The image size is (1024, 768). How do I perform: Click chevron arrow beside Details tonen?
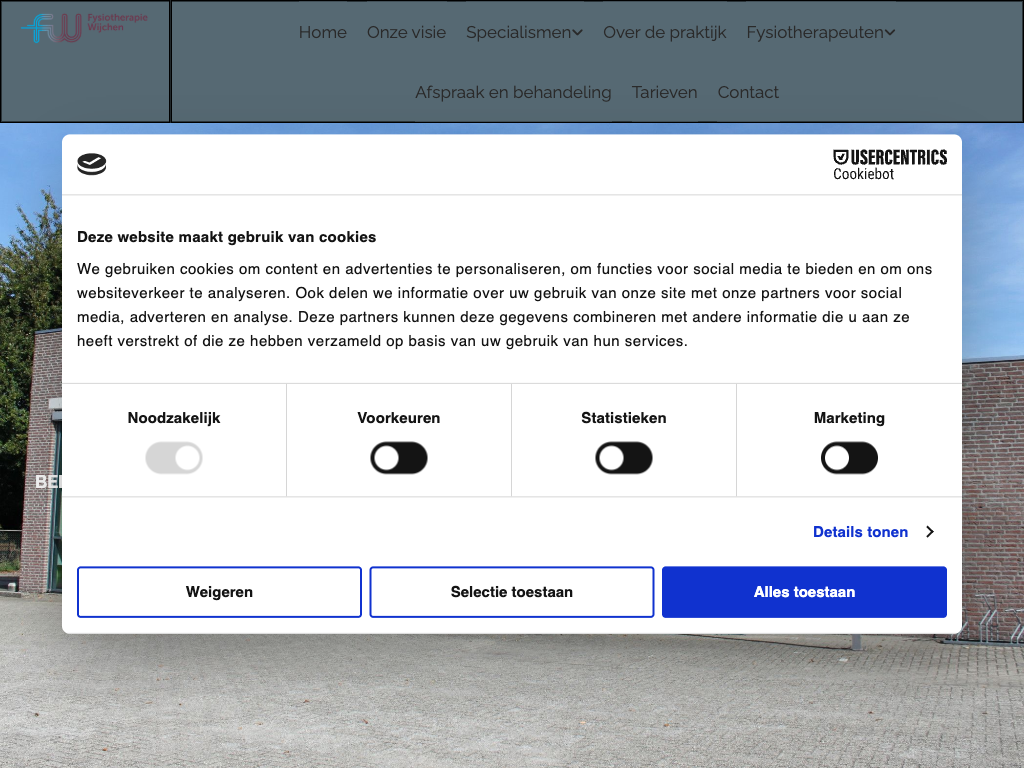pyautogui.click(x=929, y=532)
